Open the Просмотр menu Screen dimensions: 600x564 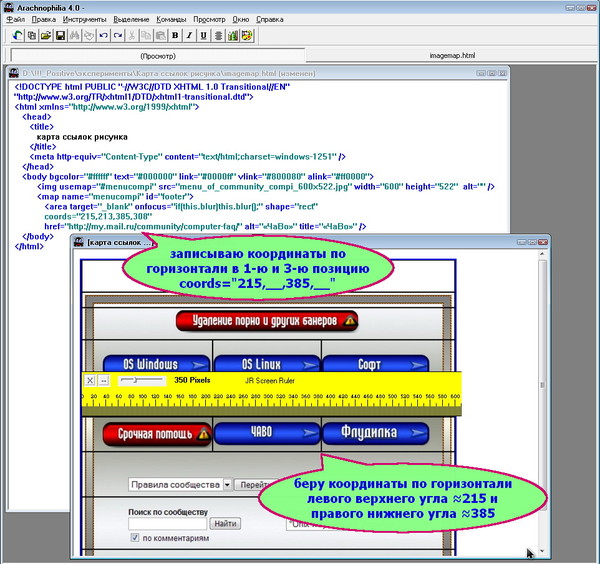(x=209, y=20)
